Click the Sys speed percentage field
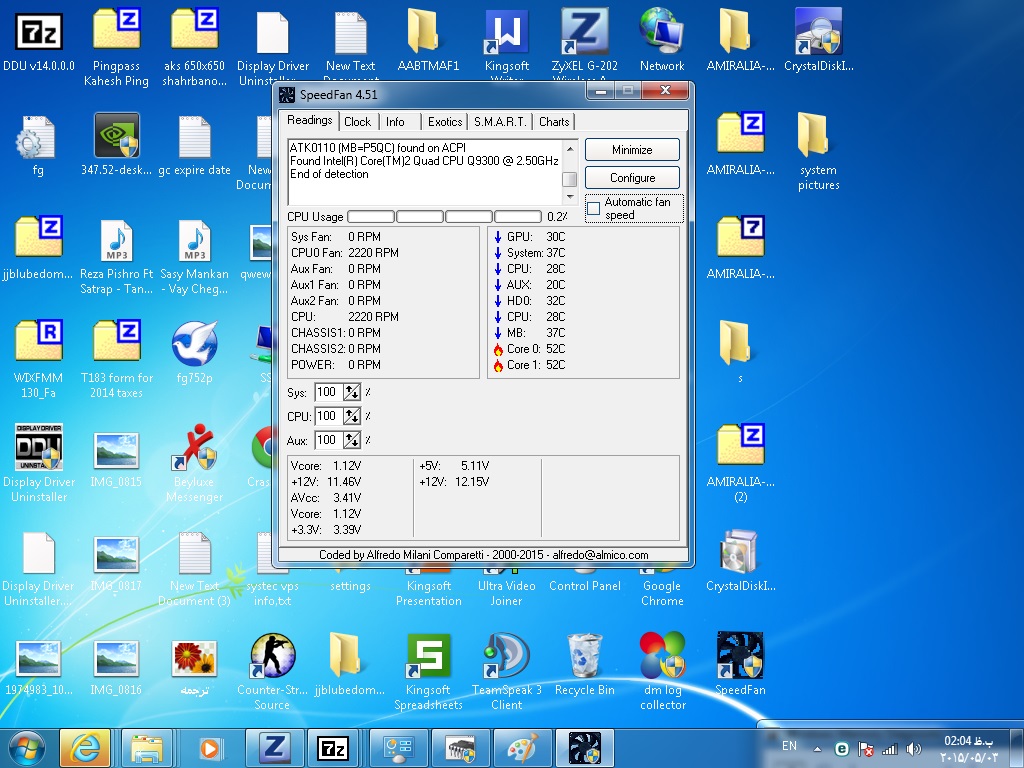 pyautogui.click(x=329, y=392)
